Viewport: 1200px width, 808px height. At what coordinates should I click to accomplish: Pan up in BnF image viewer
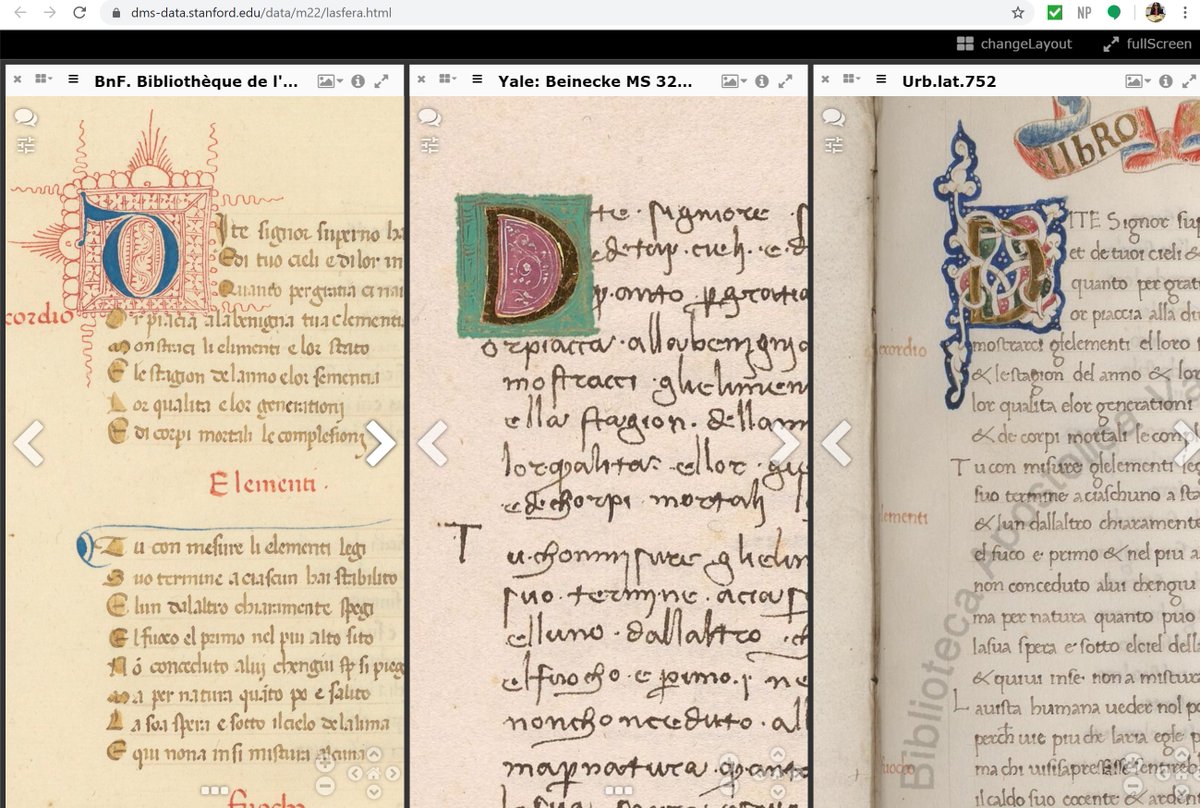click(373, 755)
